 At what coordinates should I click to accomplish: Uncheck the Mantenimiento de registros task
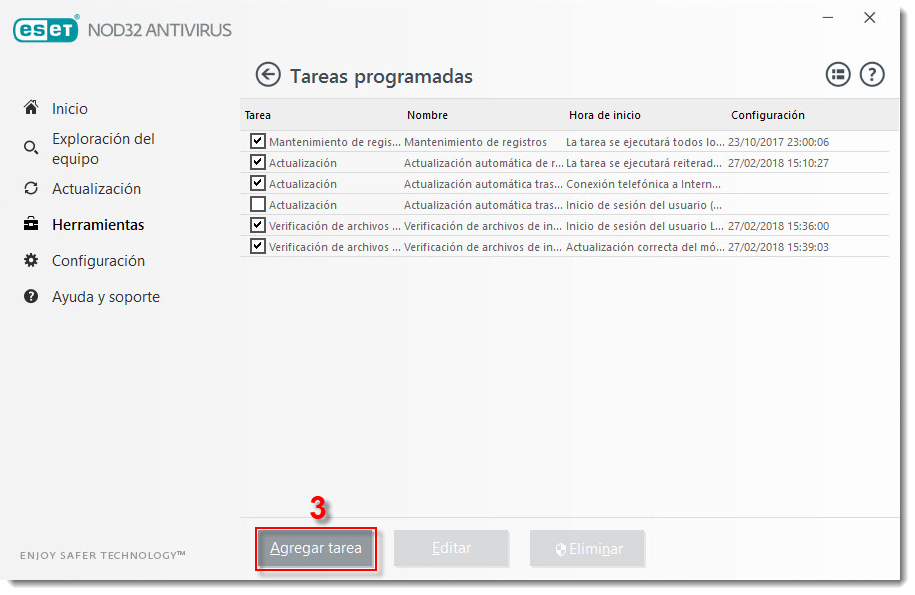(x=258, y=142)
